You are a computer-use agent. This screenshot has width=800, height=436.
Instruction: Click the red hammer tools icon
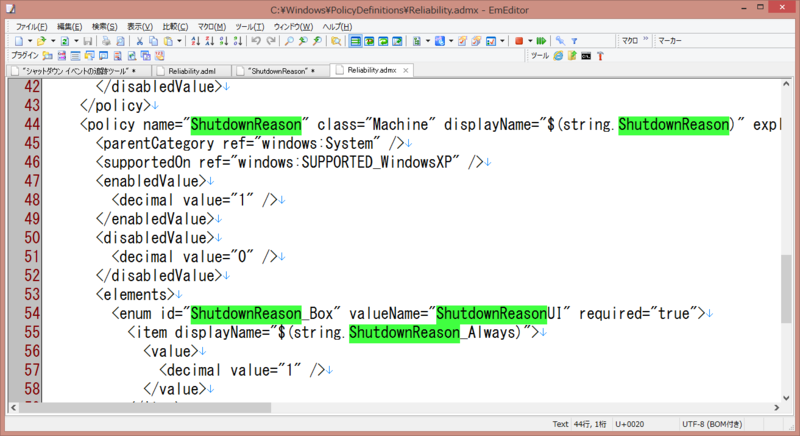pos(601,56)
